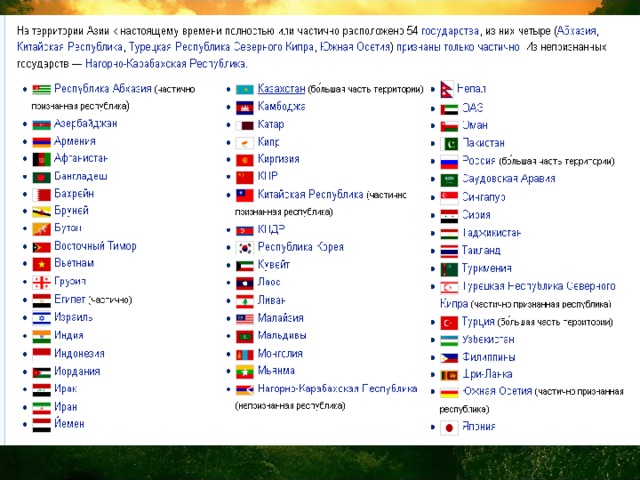Click the Pakistan flag icon

[449, 144]
